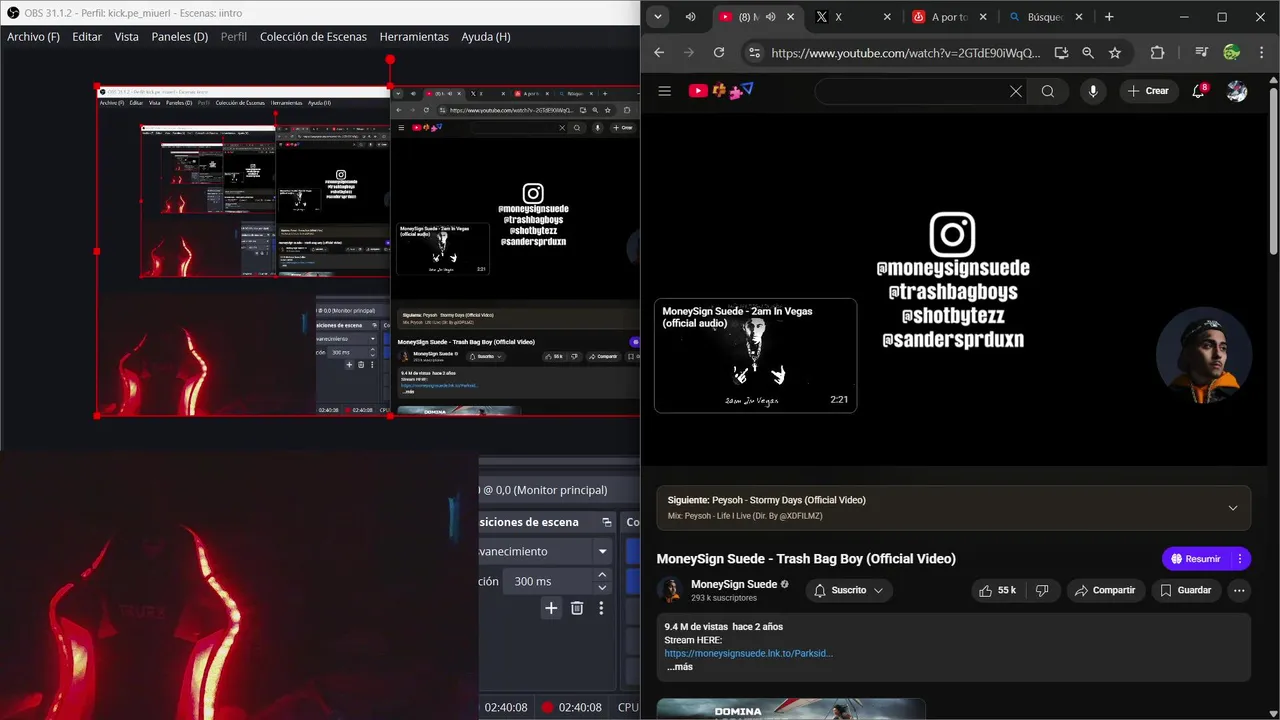Open the browser profile avatar
The width and height of the screenshot is (1280, 720).
pyautogui.click(x=1232, y=53)
